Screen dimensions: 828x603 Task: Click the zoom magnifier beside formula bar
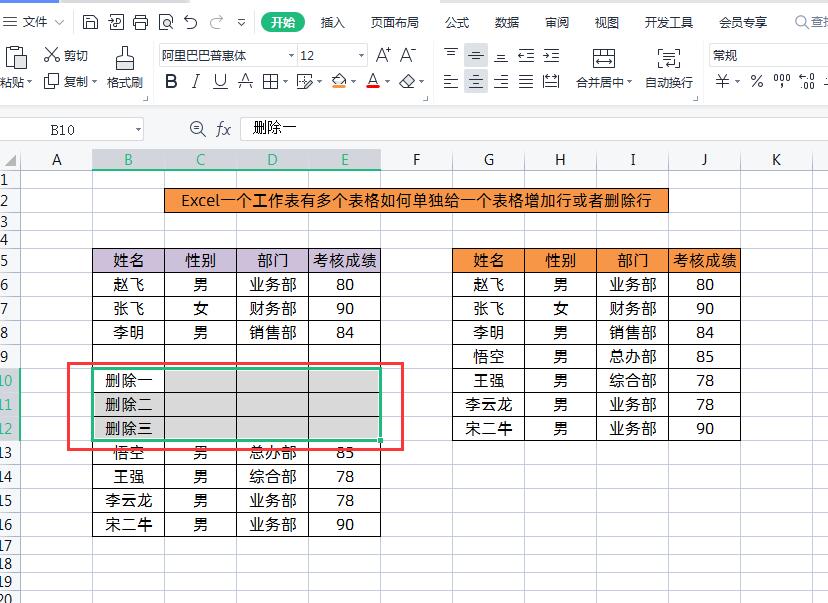(197, 129)
